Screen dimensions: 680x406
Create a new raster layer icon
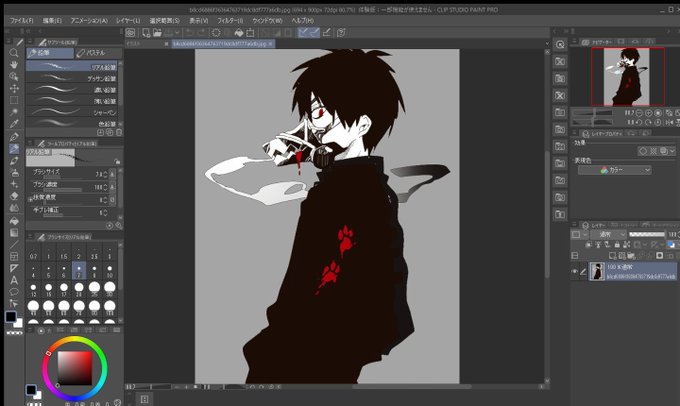click(x=613, y=255)
